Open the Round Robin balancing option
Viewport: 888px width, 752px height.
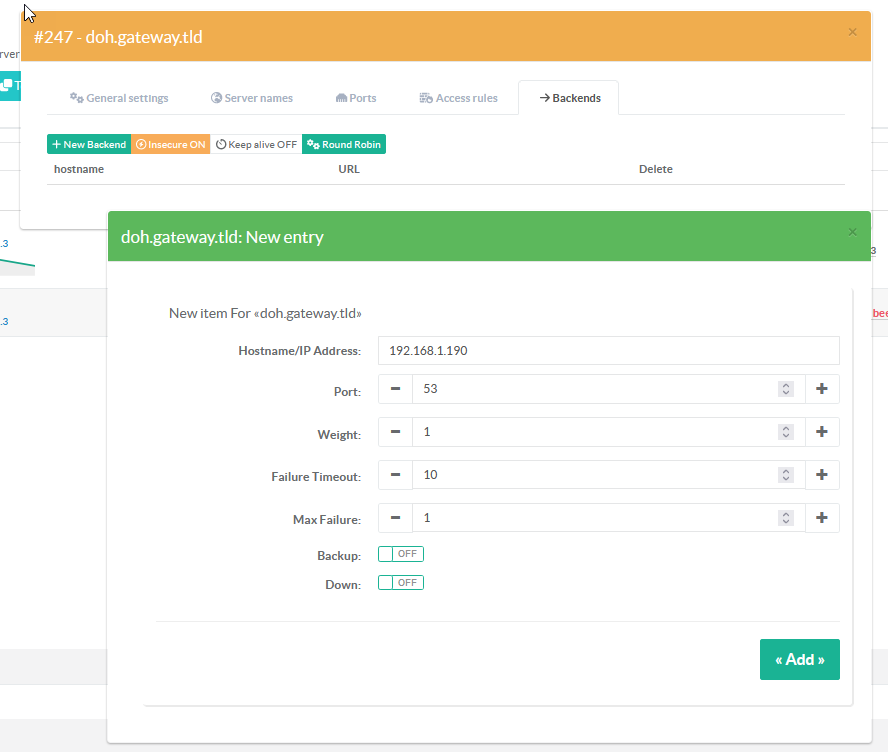pos(343,144)
